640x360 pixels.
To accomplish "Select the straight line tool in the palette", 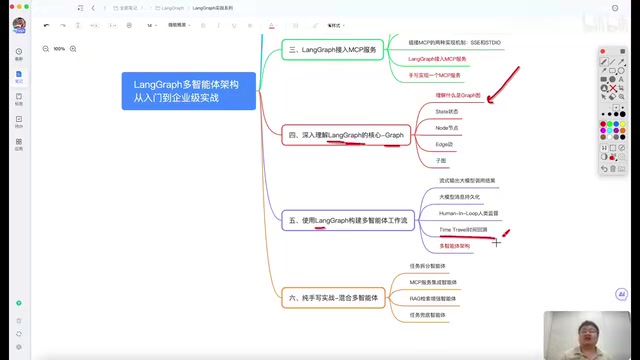I will tap(613, 62).
